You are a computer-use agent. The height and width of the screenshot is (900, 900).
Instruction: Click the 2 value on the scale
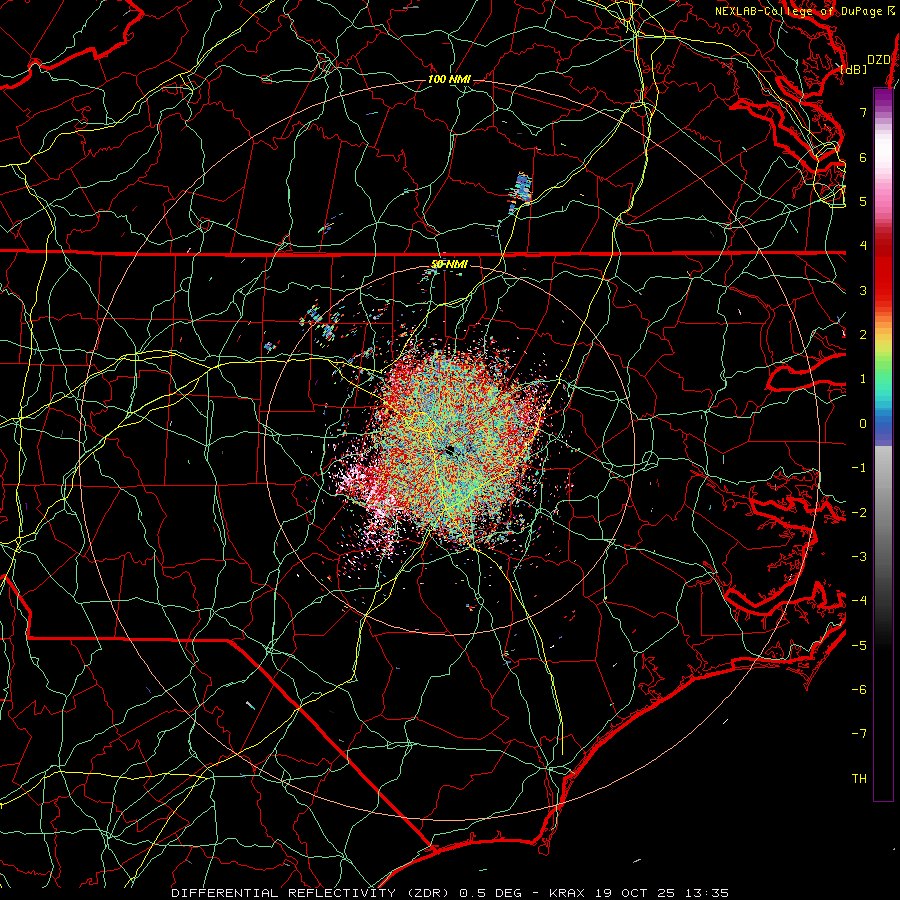coord(863,335)
